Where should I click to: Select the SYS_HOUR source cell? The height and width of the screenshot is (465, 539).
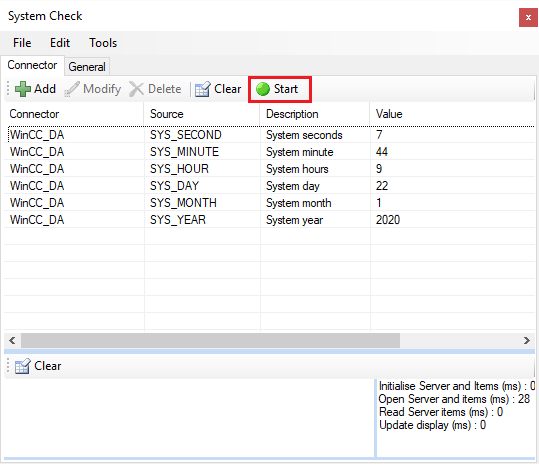click(x=179, y=169)
